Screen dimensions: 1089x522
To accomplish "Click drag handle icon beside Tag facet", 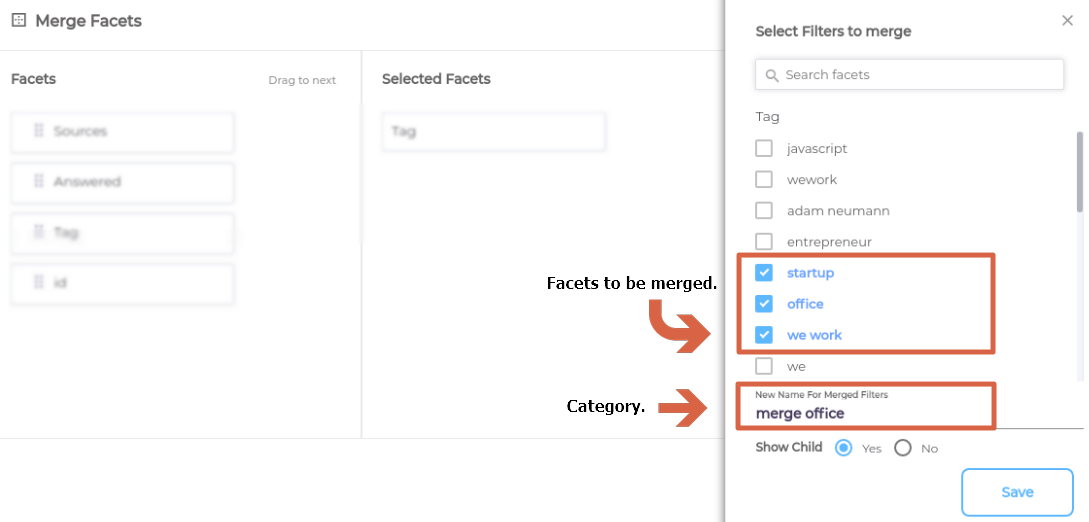I will pyautogui.click(x=39, y=232).
